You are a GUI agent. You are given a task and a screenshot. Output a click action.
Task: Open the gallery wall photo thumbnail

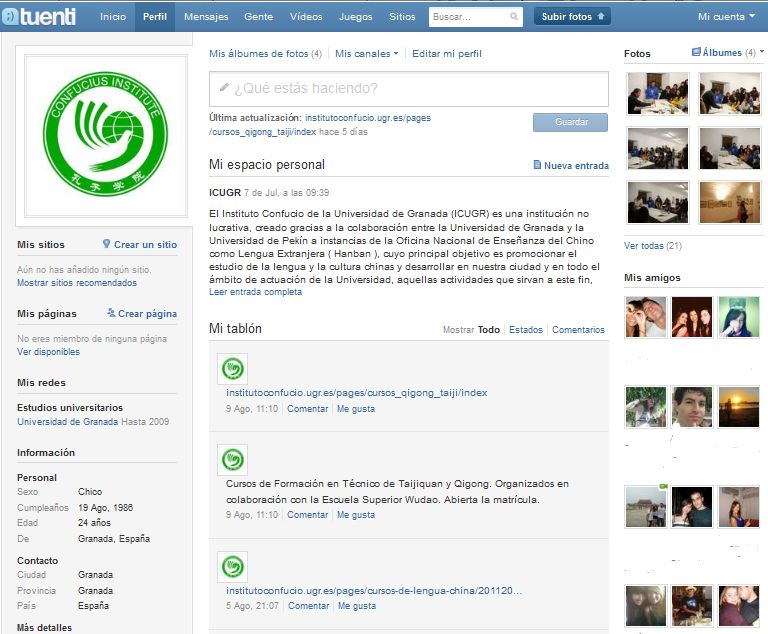pos(730,202)
